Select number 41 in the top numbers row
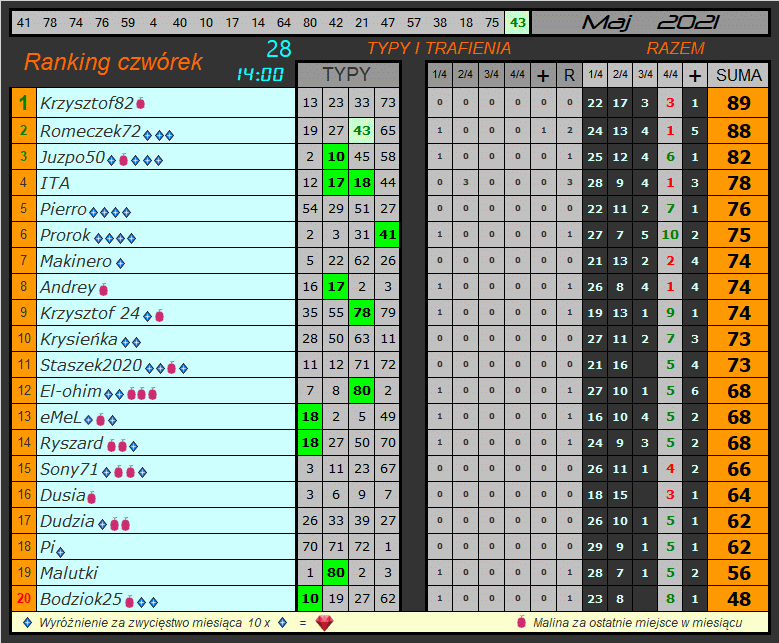Image resolution: width=779 pixels, height=643 pixels. click(23, 23)
